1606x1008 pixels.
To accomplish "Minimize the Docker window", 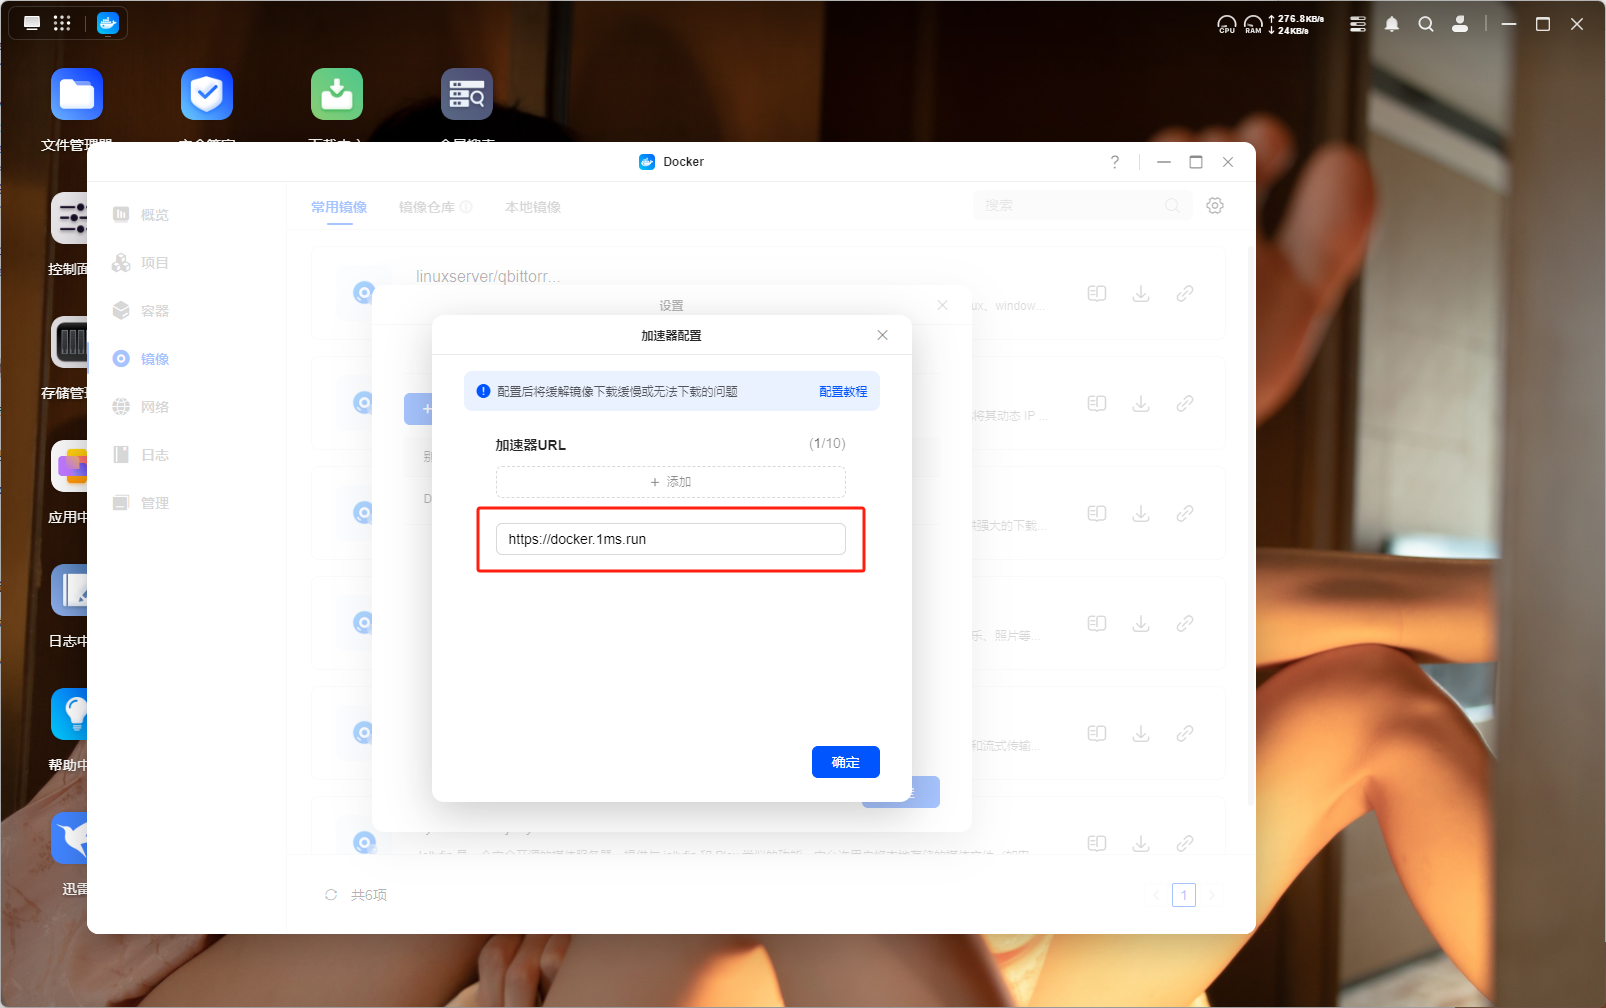I will point(1164,162).
